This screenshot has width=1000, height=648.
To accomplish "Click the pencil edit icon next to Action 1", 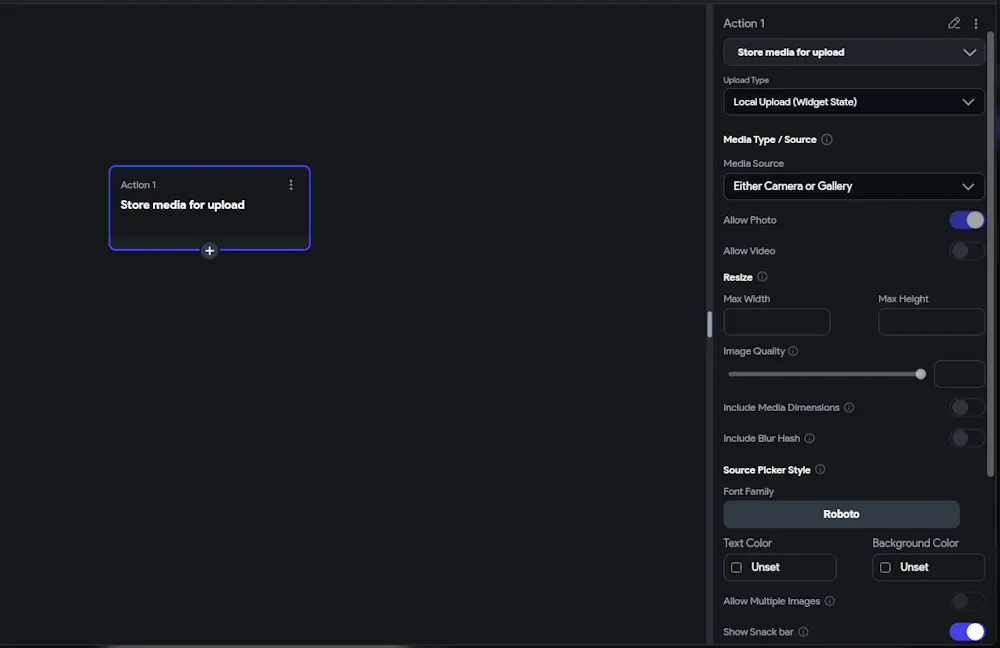I will click(x=953, y=24).
